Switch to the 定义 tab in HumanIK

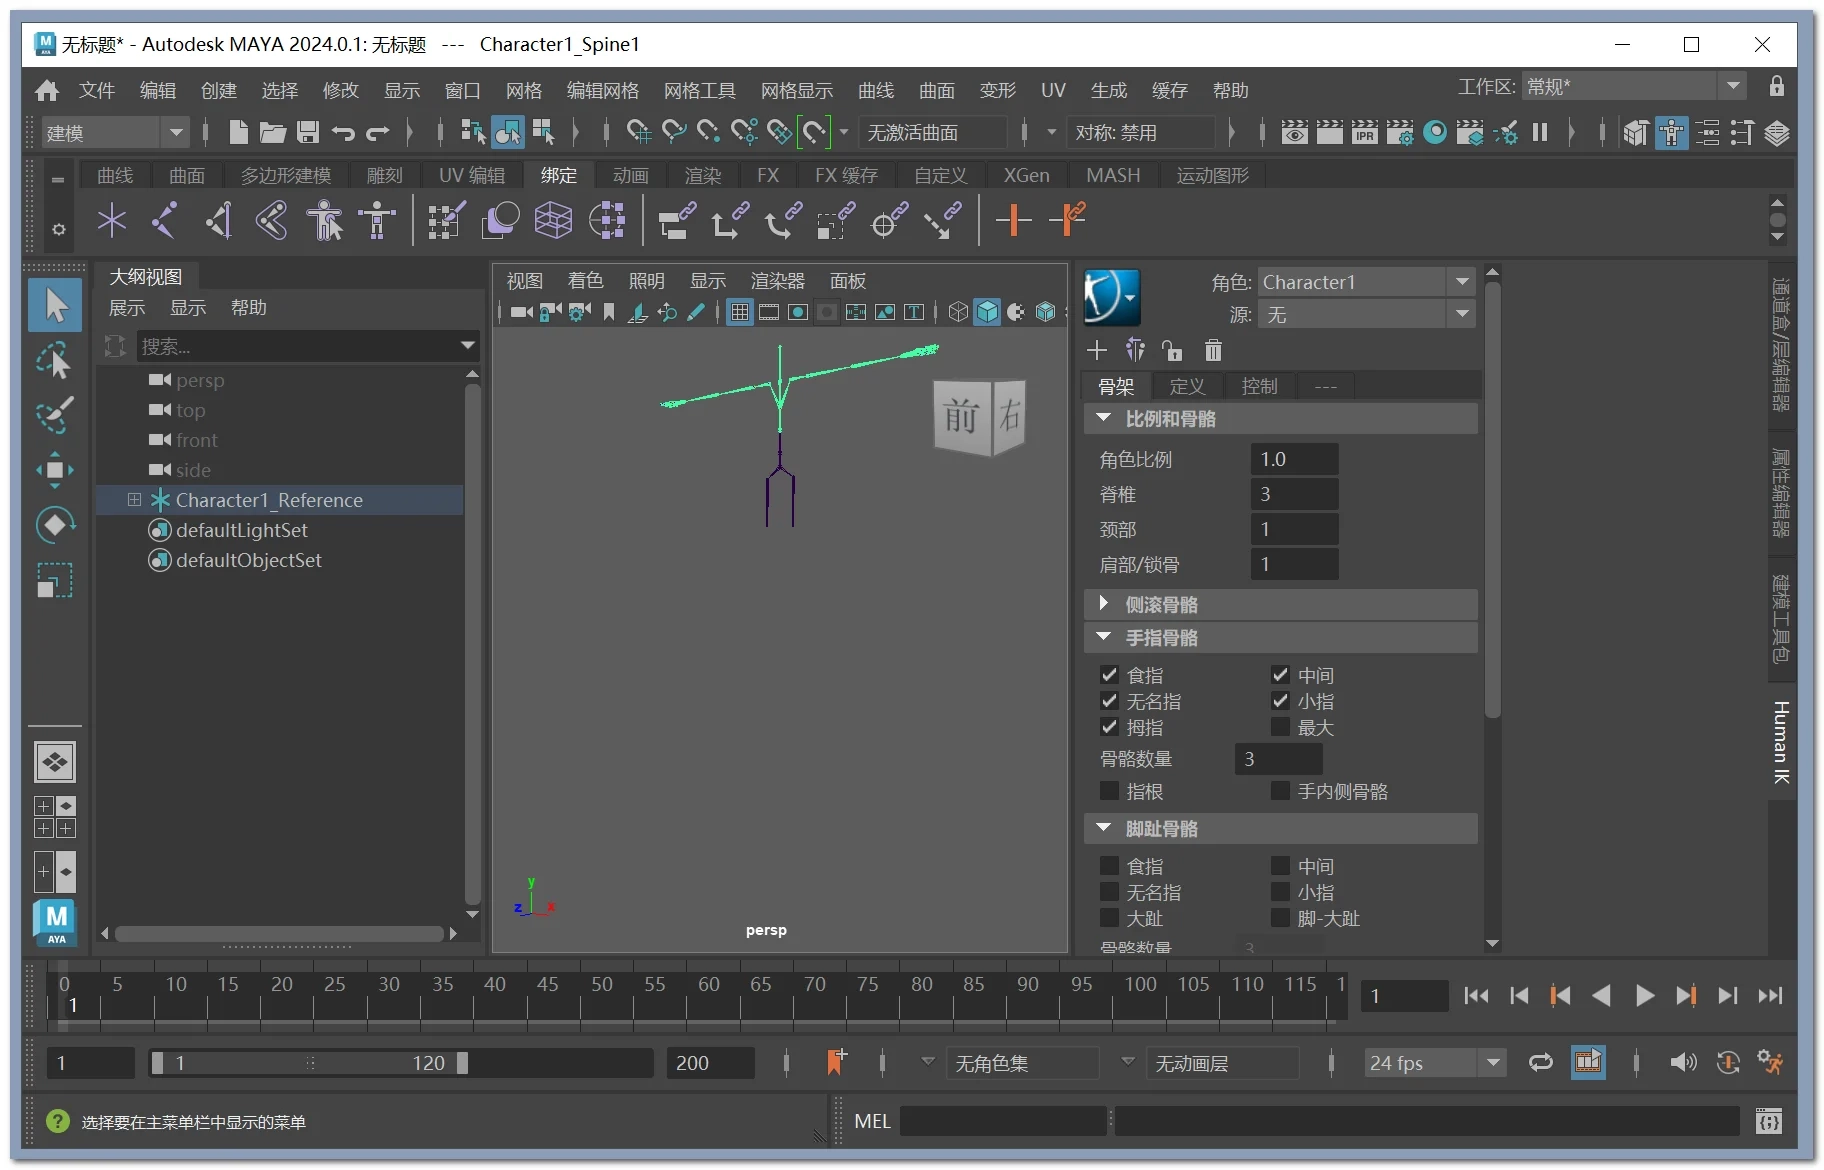(x=1187, y=386)
